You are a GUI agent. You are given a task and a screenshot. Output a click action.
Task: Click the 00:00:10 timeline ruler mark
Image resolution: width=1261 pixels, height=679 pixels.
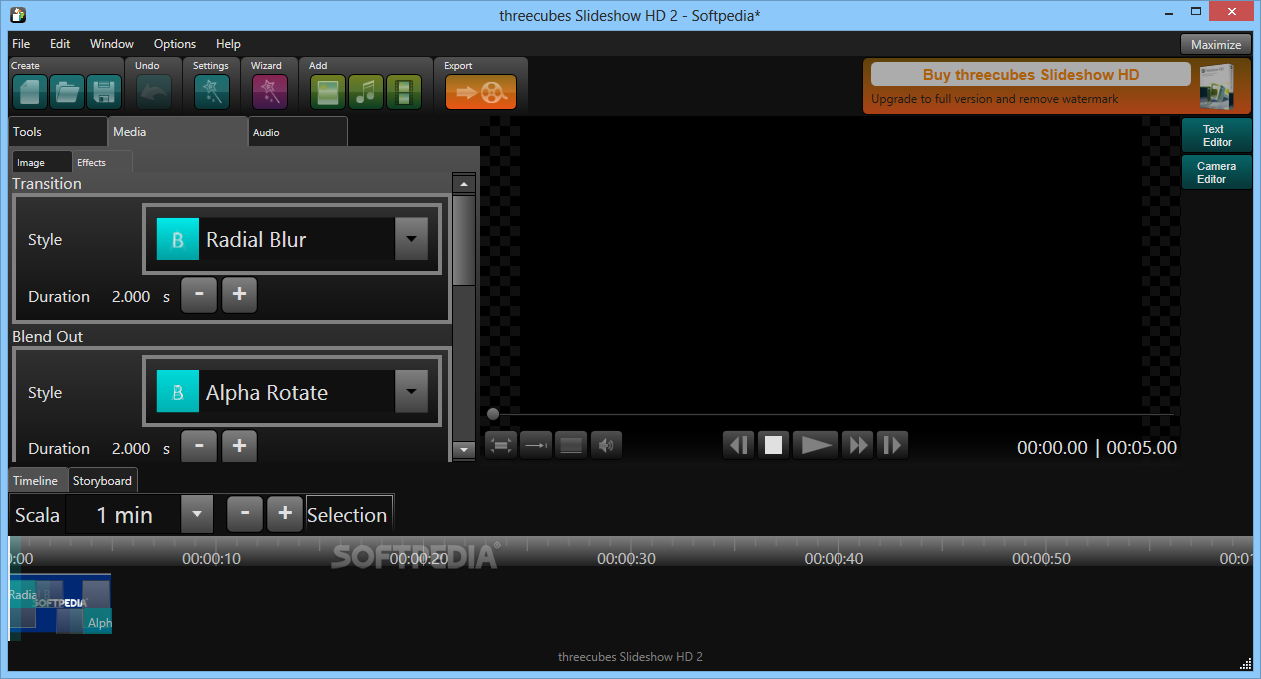tap(211, 559)
